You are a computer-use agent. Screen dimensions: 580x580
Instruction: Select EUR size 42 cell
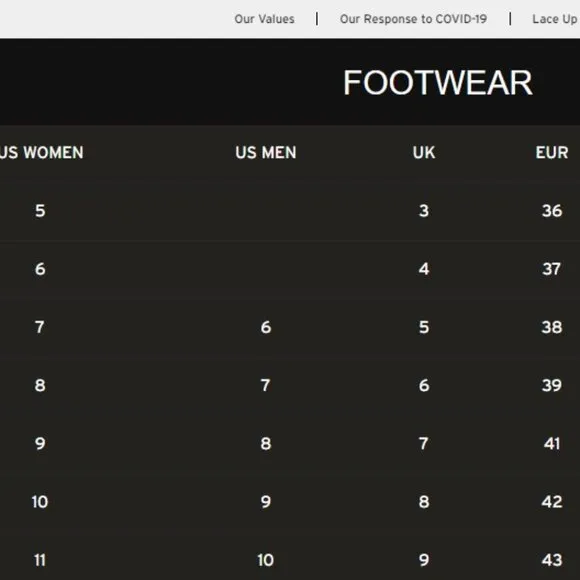tap(552, 502)
